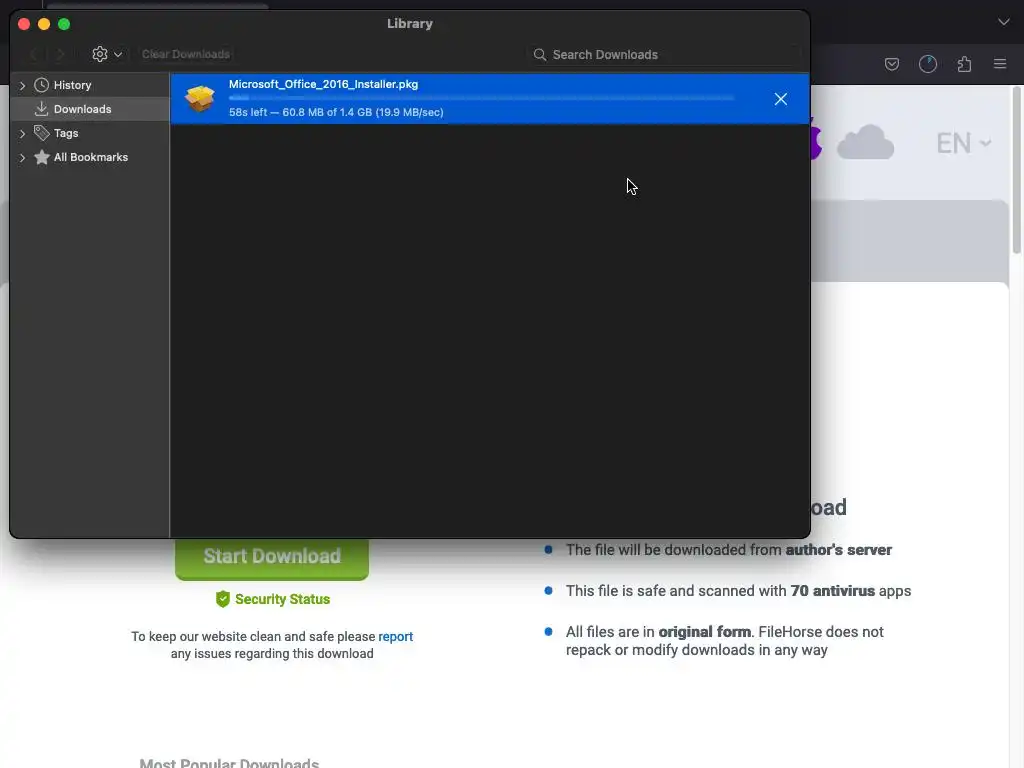Open the report link on the webpage
Screen dimensions: 1024x768
(x=396, y=637)
